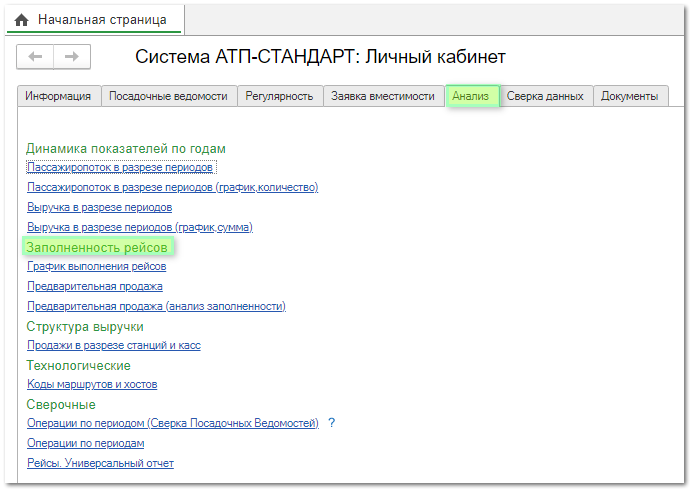693x492 pixels.
Task: Open the Сверка данных tab
Action: click(545, 96)
